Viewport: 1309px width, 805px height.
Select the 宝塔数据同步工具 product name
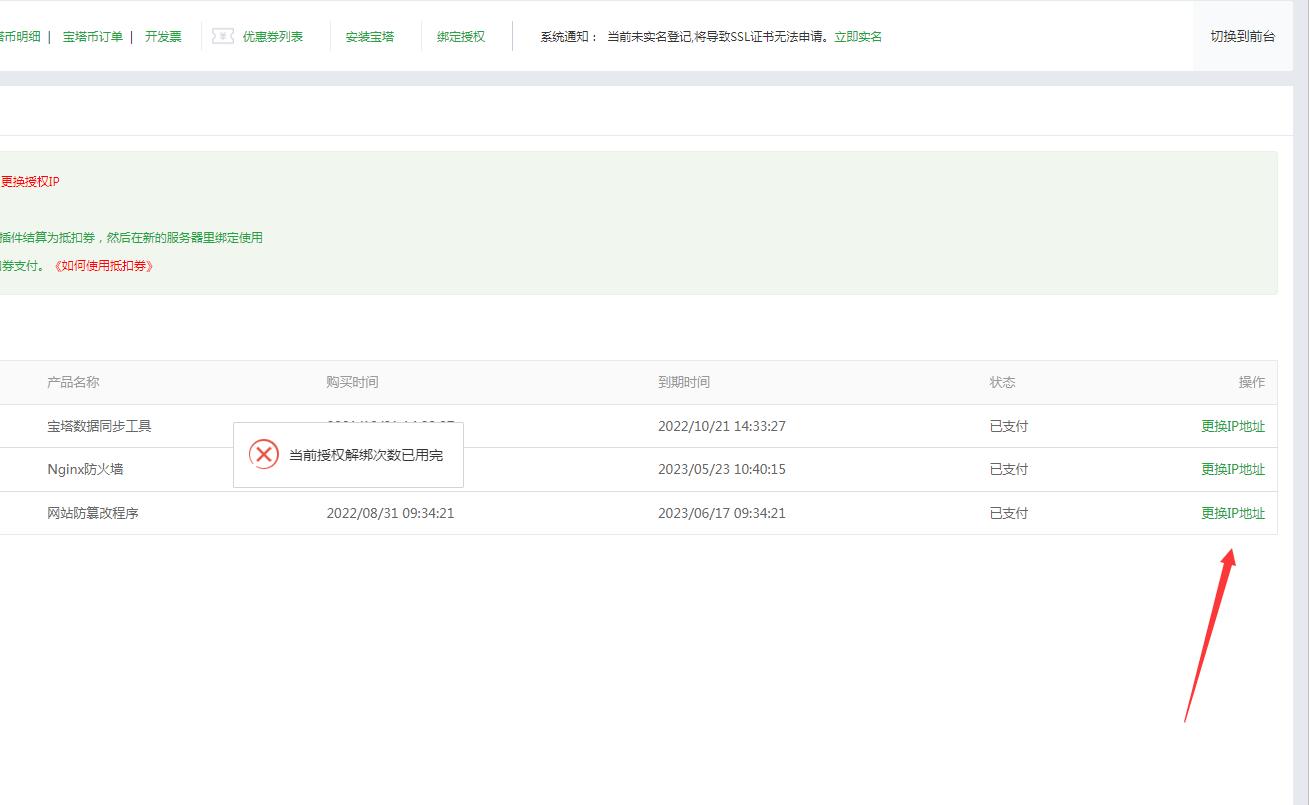pos(100,426)
